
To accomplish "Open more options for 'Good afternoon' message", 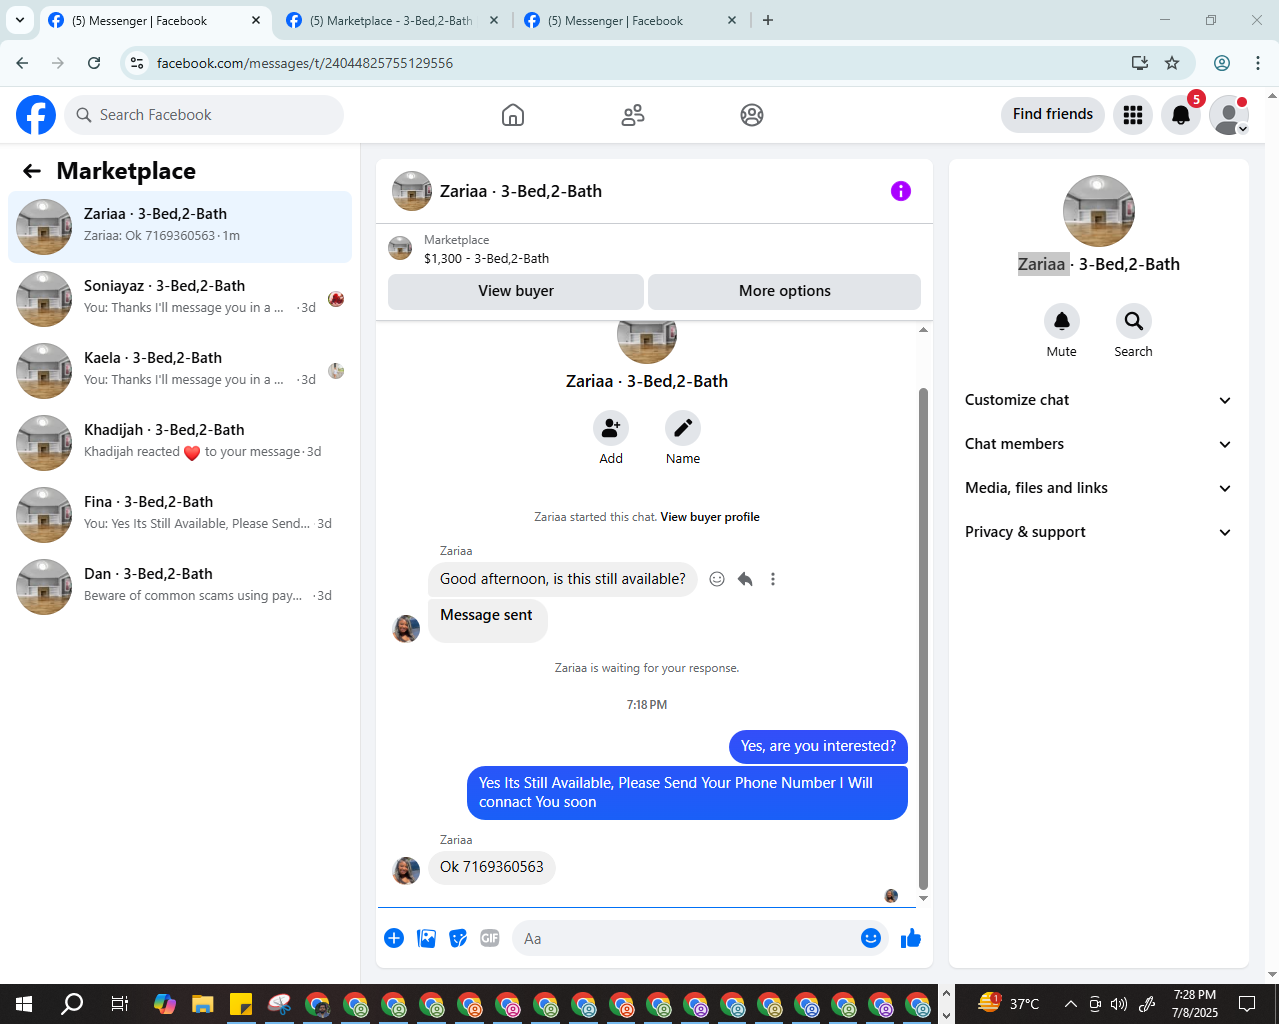I will coord(773,579).
